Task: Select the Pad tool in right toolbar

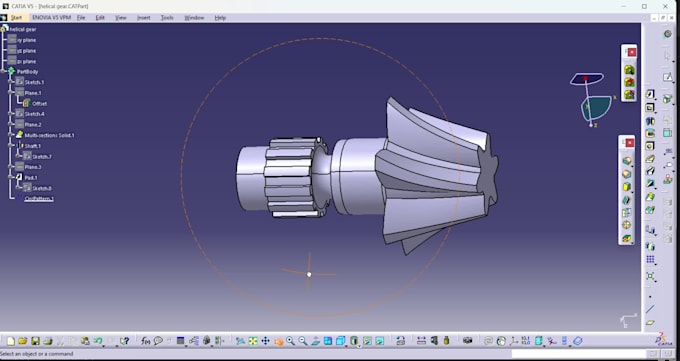Action: pyautogui.click(x=650, y=94)
